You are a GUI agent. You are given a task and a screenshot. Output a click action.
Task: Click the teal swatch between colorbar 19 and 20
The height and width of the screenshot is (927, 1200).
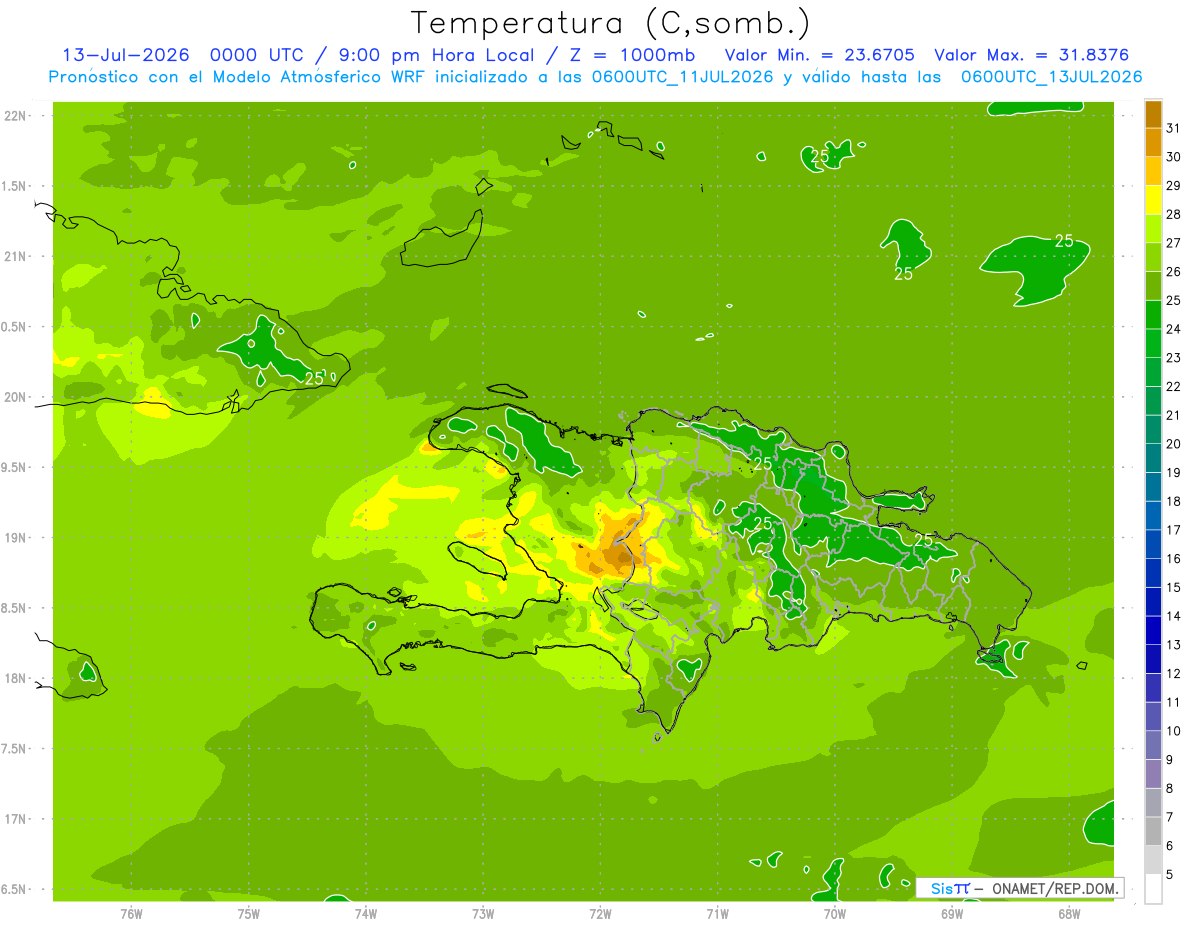[1153, 459]
